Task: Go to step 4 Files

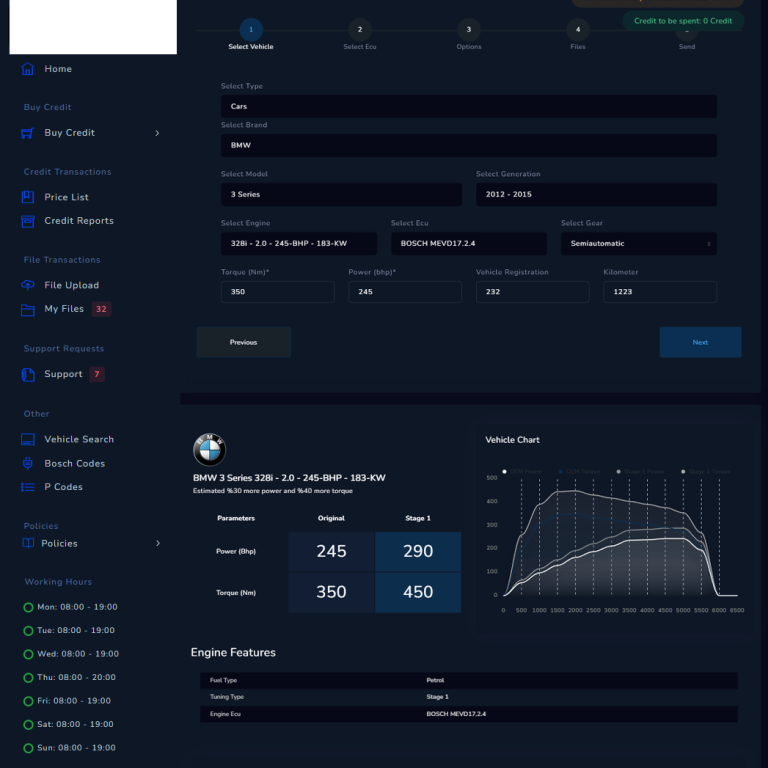Action: [578, 30]
